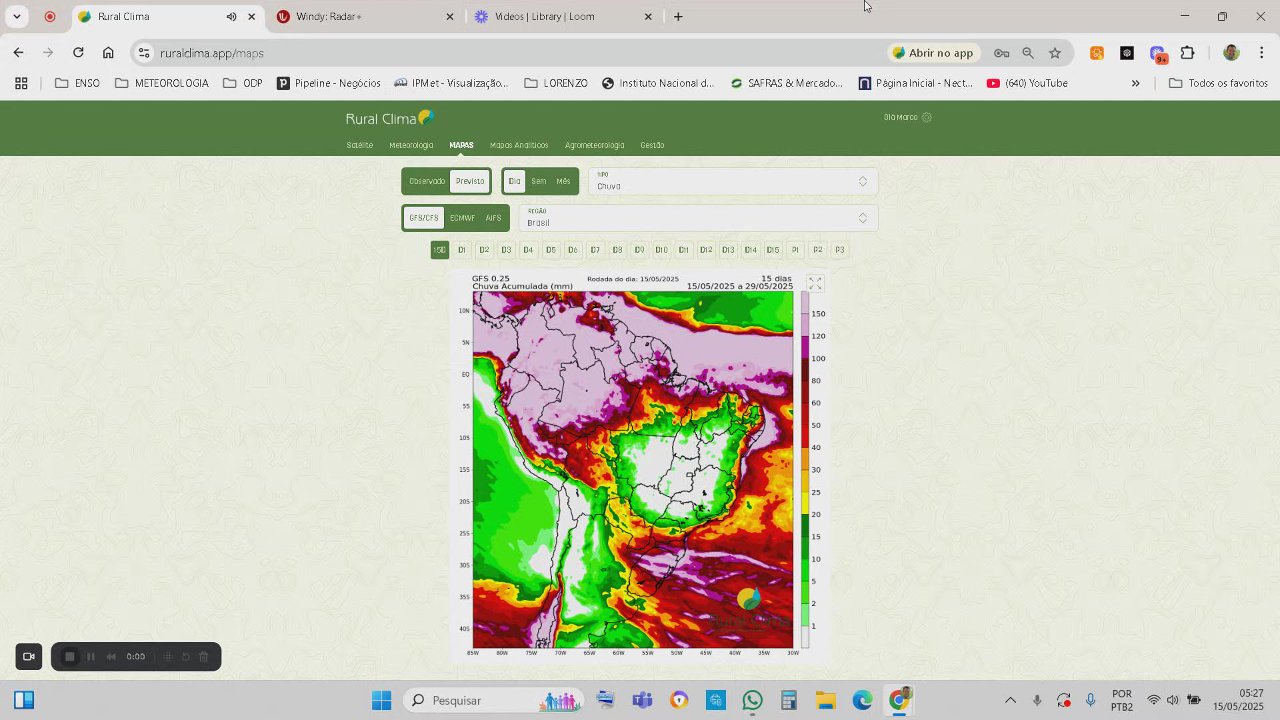Open the Calculator from the taskbar
The height and width of the screenshot is (720, 1280).
789,700
